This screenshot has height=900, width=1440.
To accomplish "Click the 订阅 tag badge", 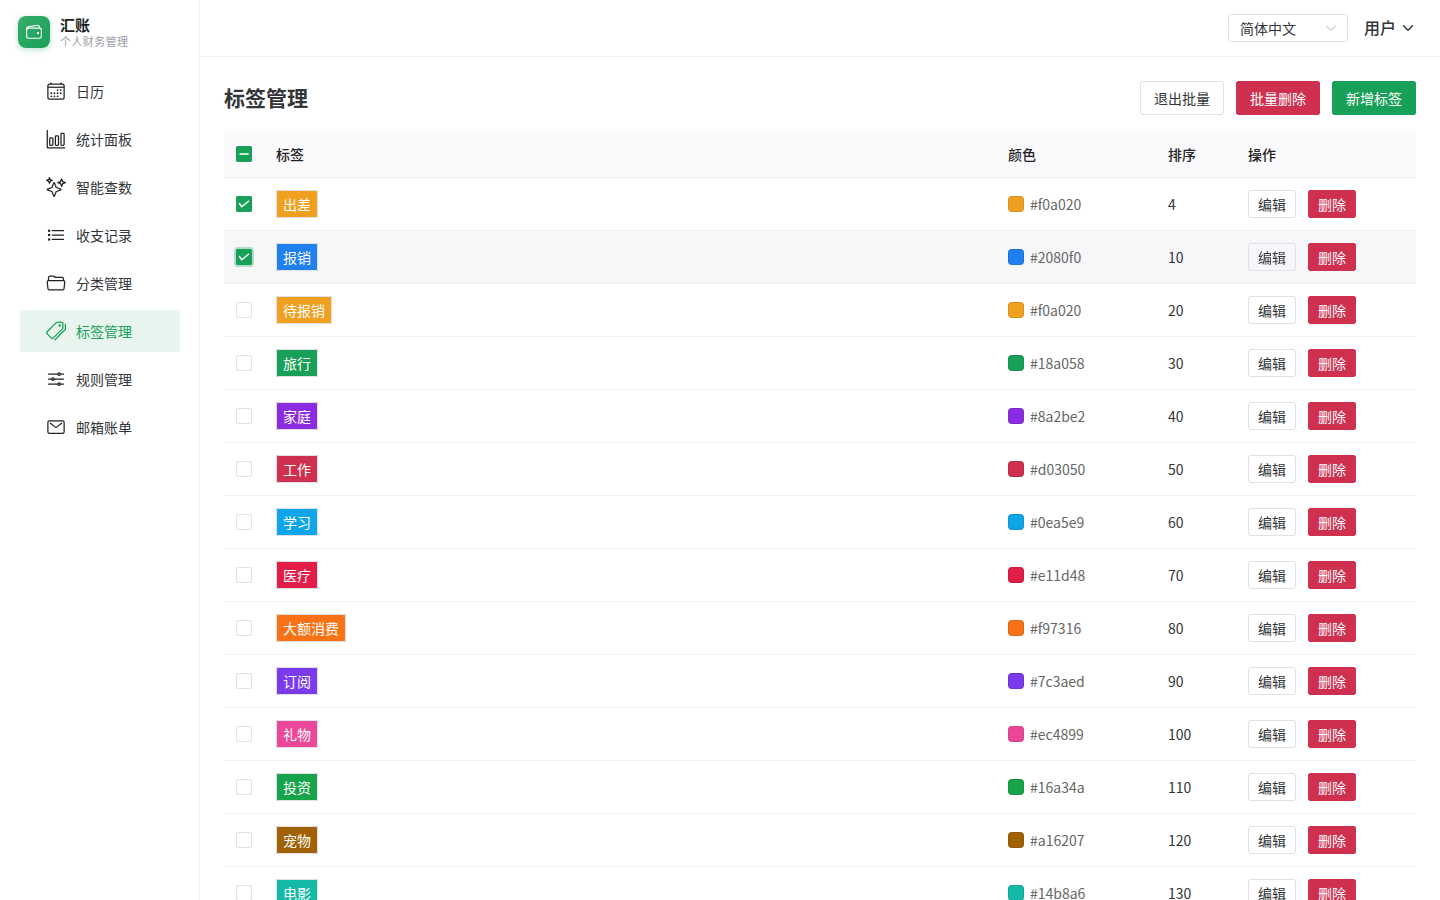I will pyautogui.click(x=297, y=681).
